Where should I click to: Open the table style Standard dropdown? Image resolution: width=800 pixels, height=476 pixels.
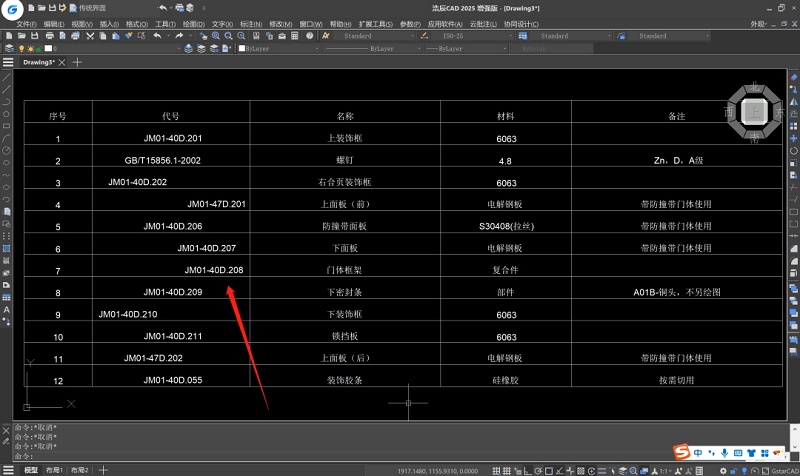click(571, 36)
